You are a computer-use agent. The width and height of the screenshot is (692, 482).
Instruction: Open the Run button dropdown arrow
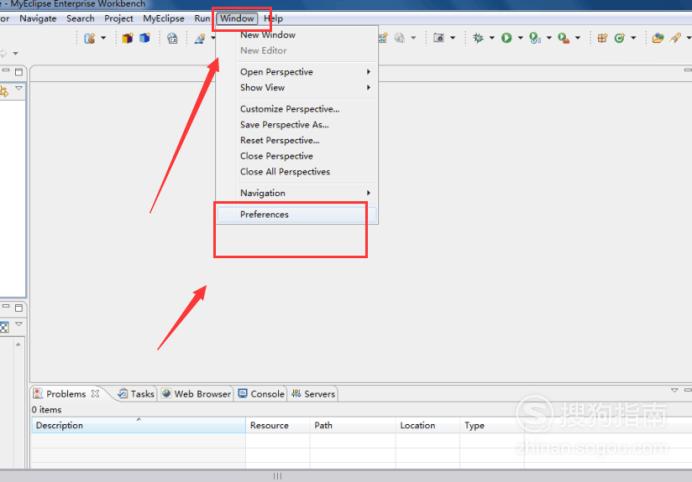tap(520, 38)
